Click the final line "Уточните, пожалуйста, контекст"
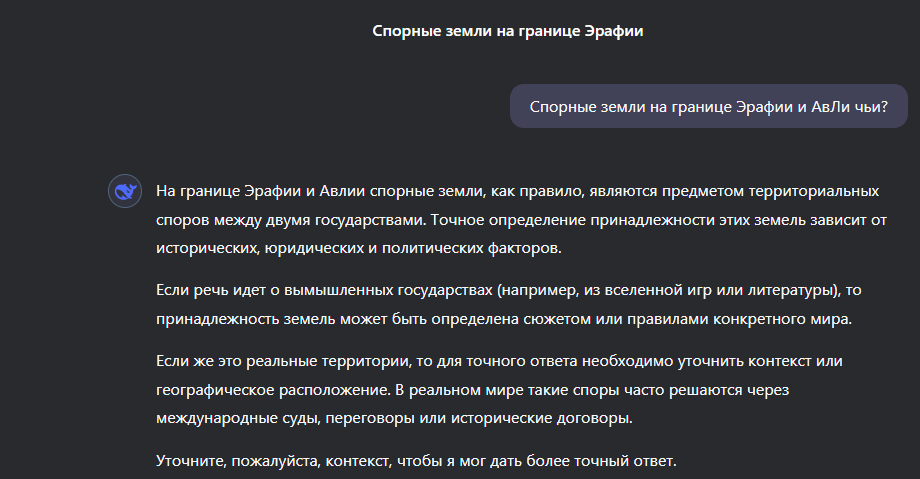 point(416,461)
